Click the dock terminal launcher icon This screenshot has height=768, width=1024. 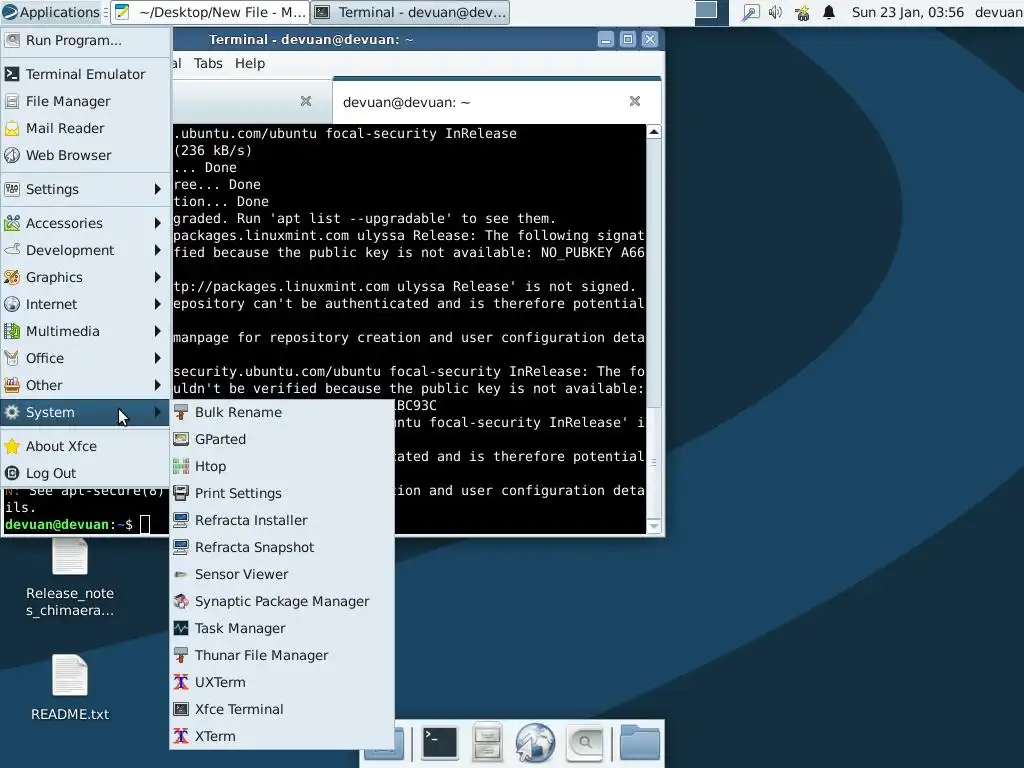[440, 743]
